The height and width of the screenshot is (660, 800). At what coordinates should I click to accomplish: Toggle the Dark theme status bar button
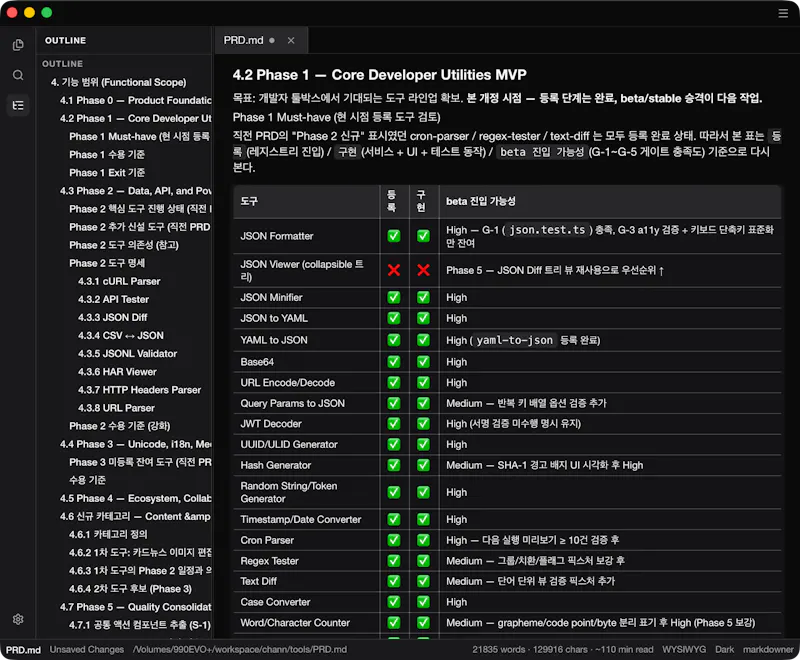click(724, 649)
